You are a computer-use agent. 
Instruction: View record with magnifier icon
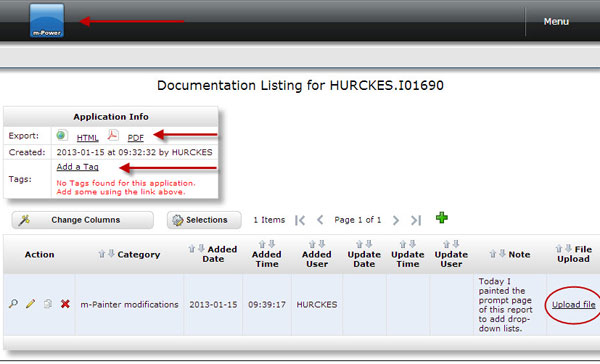point(13,304)
